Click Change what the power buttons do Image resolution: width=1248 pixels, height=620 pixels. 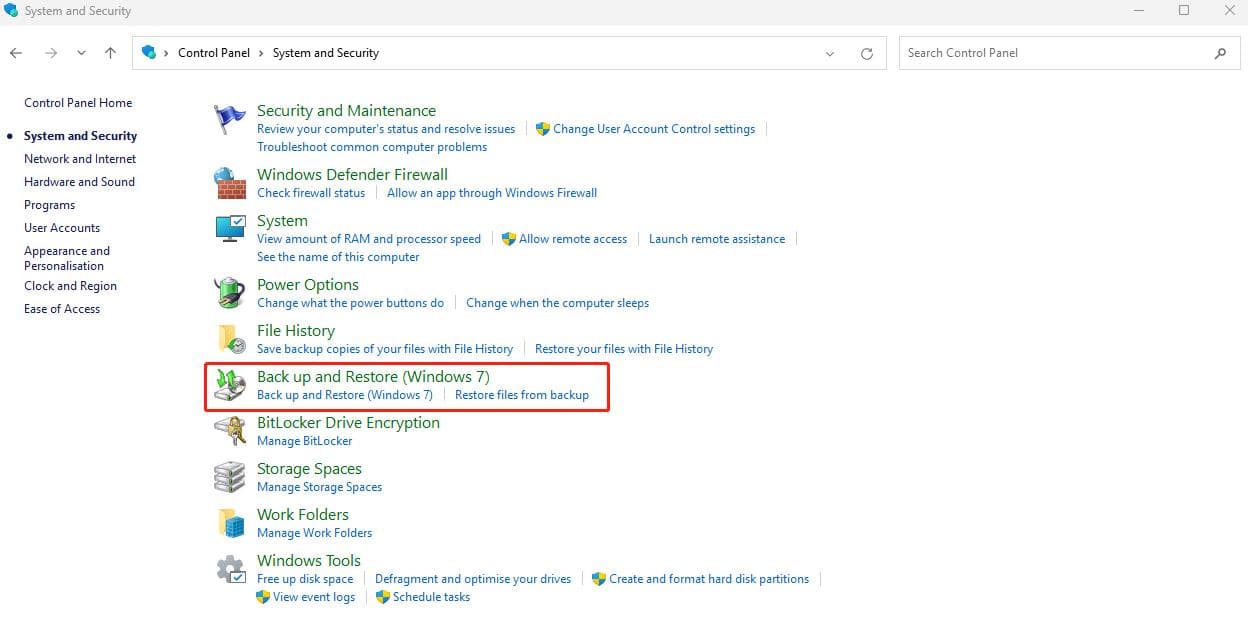click(350, 303)
